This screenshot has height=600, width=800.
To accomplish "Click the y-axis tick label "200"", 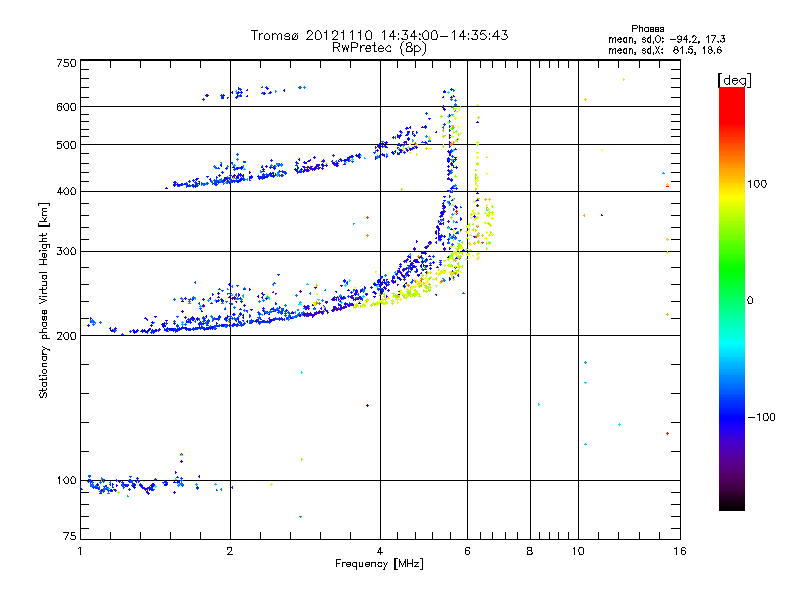I will coord(66,336).
